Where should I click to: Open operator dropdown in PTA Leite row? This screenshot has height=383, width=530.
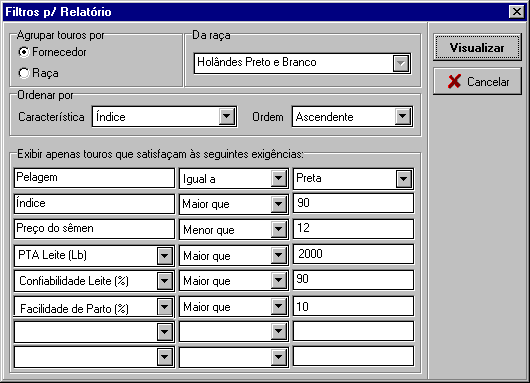(x=279, y=256)
